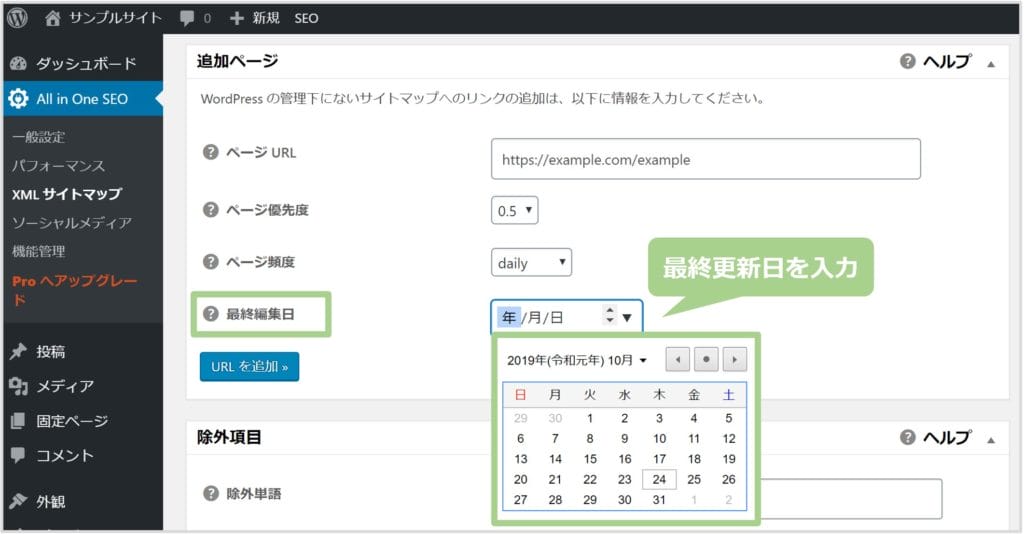The width and height of the screenshot is (1024, 534).
Task: Jump to today in calendar
Action: pyautogui.click(x=706, y=360)
